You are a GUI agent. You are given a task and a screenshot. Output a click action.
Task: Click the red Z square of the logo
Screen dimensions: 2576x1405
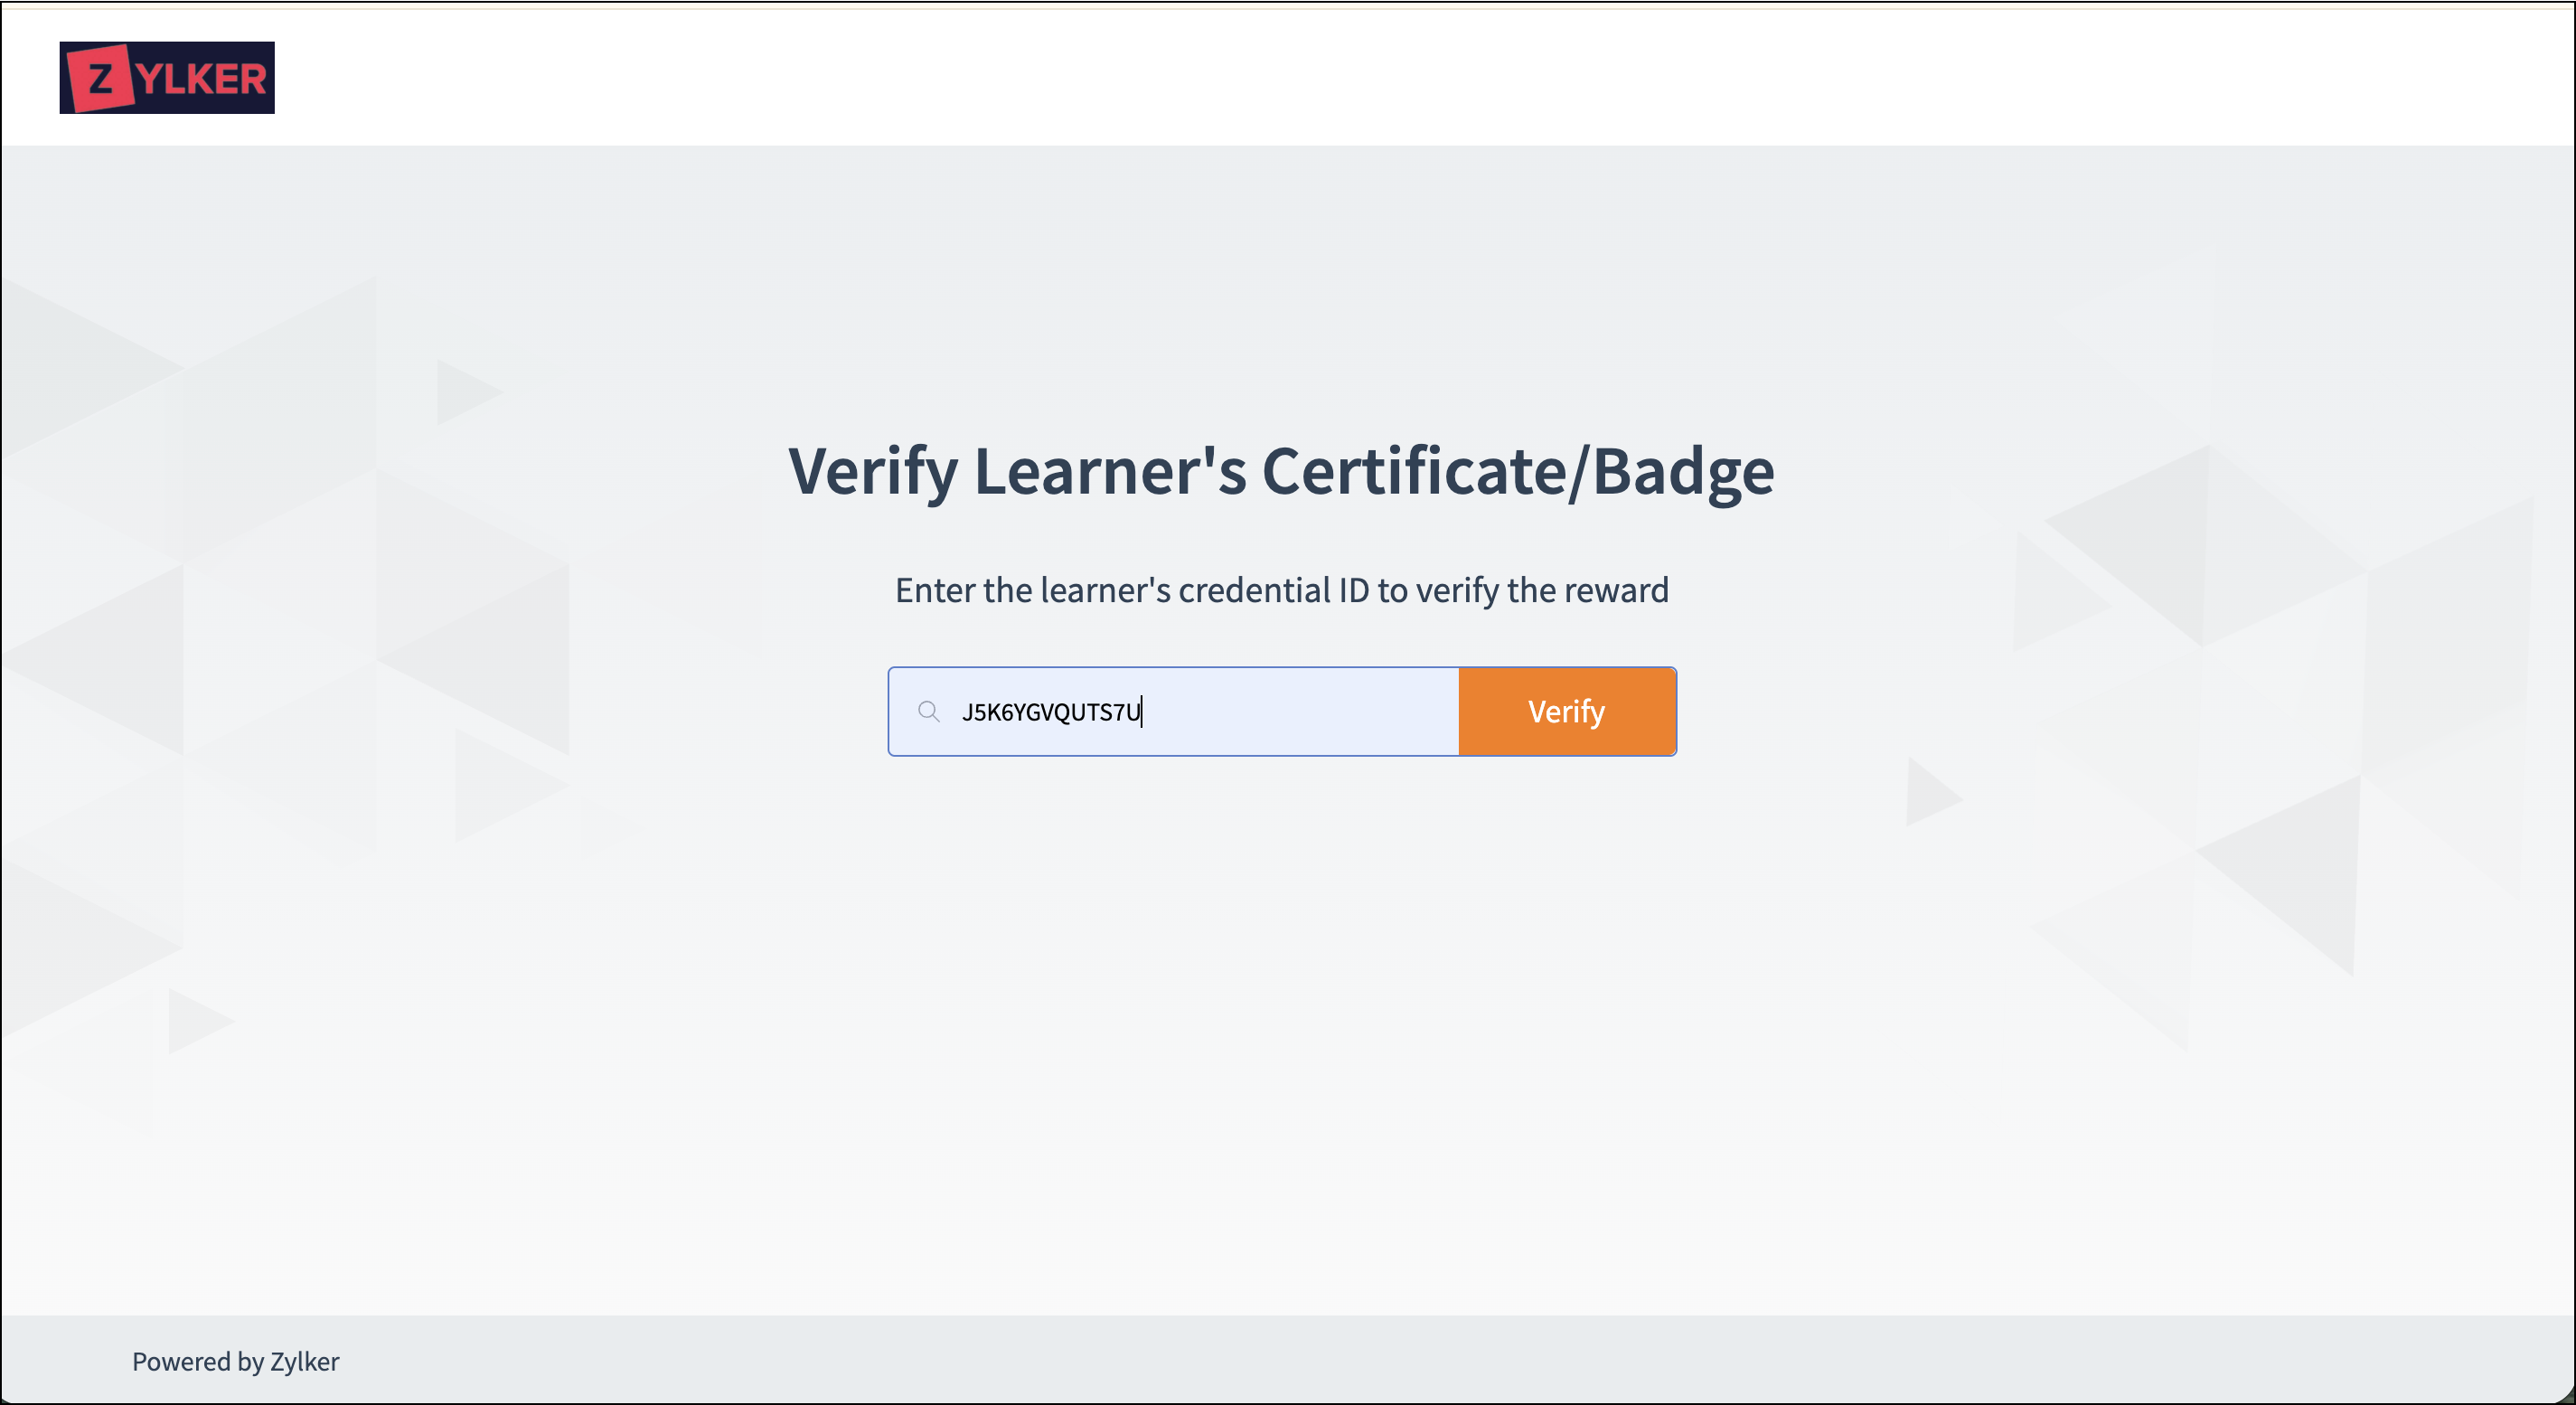pos(100,78)
